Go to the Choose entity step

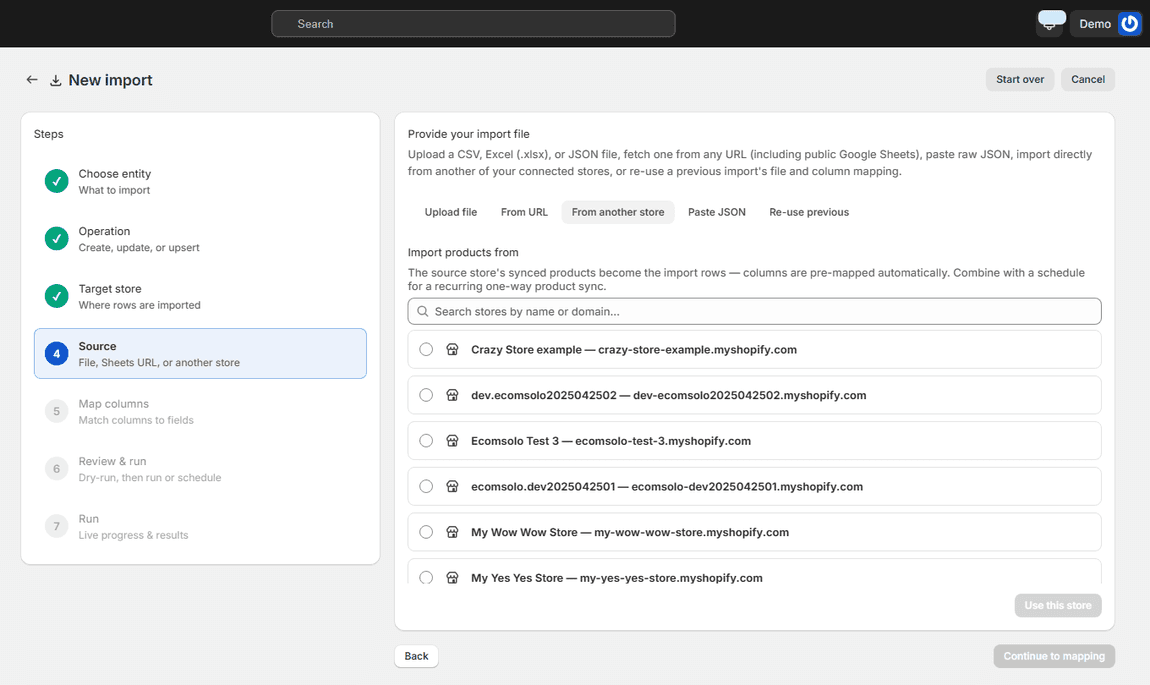click(x=199, y=181)
